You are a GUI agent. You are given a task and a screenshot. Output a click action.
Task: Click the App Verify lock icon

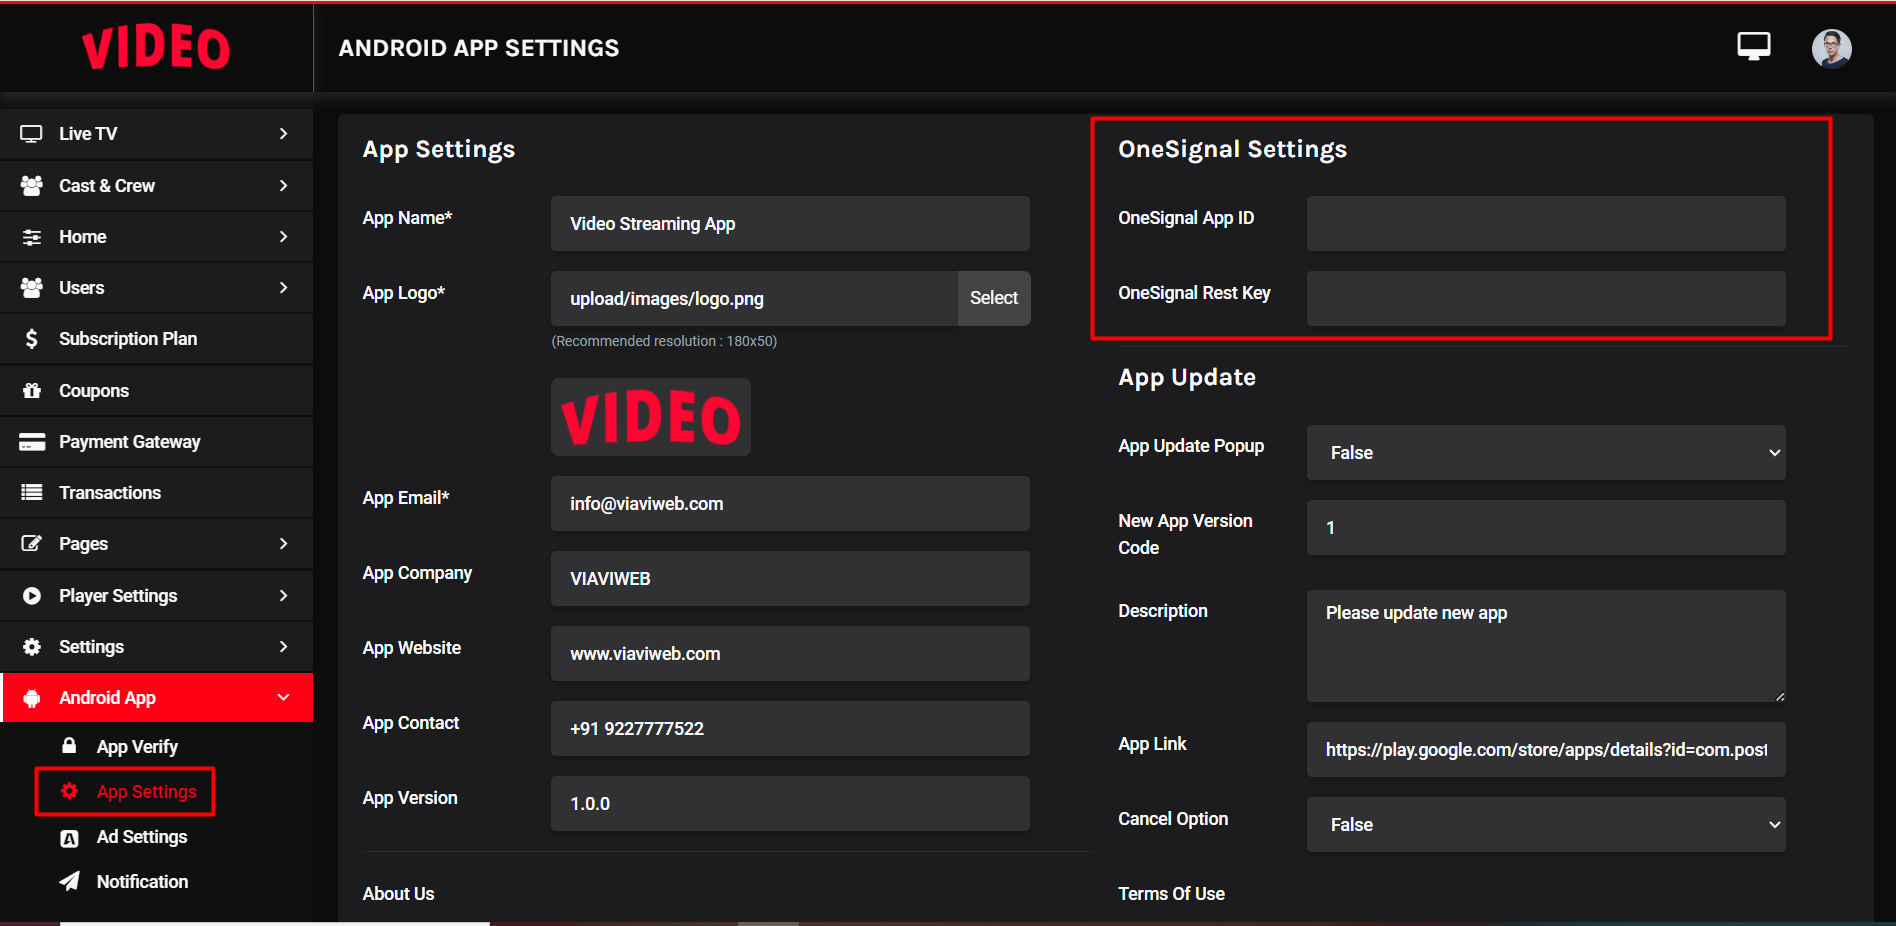pyautogui.click(x=69, y=746)
